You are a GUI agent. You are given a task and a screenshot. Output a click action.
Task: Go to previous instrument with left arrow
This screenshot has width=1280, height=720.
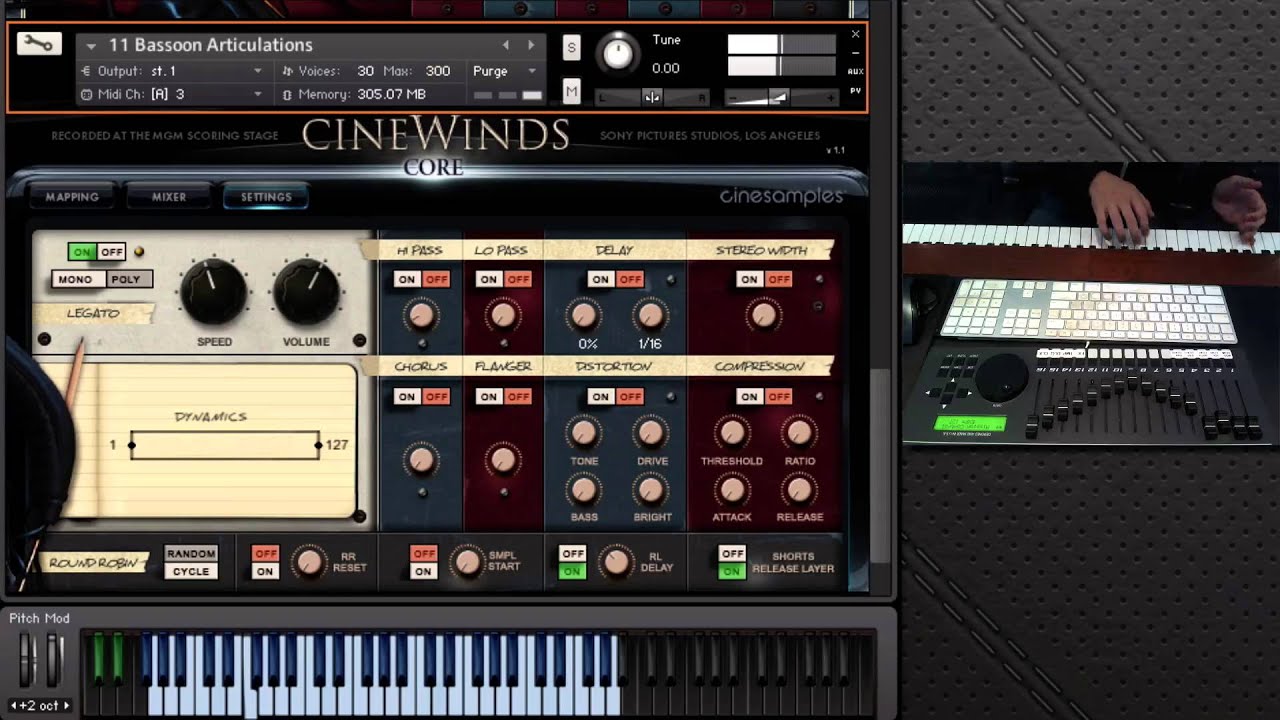coord(505,45)
